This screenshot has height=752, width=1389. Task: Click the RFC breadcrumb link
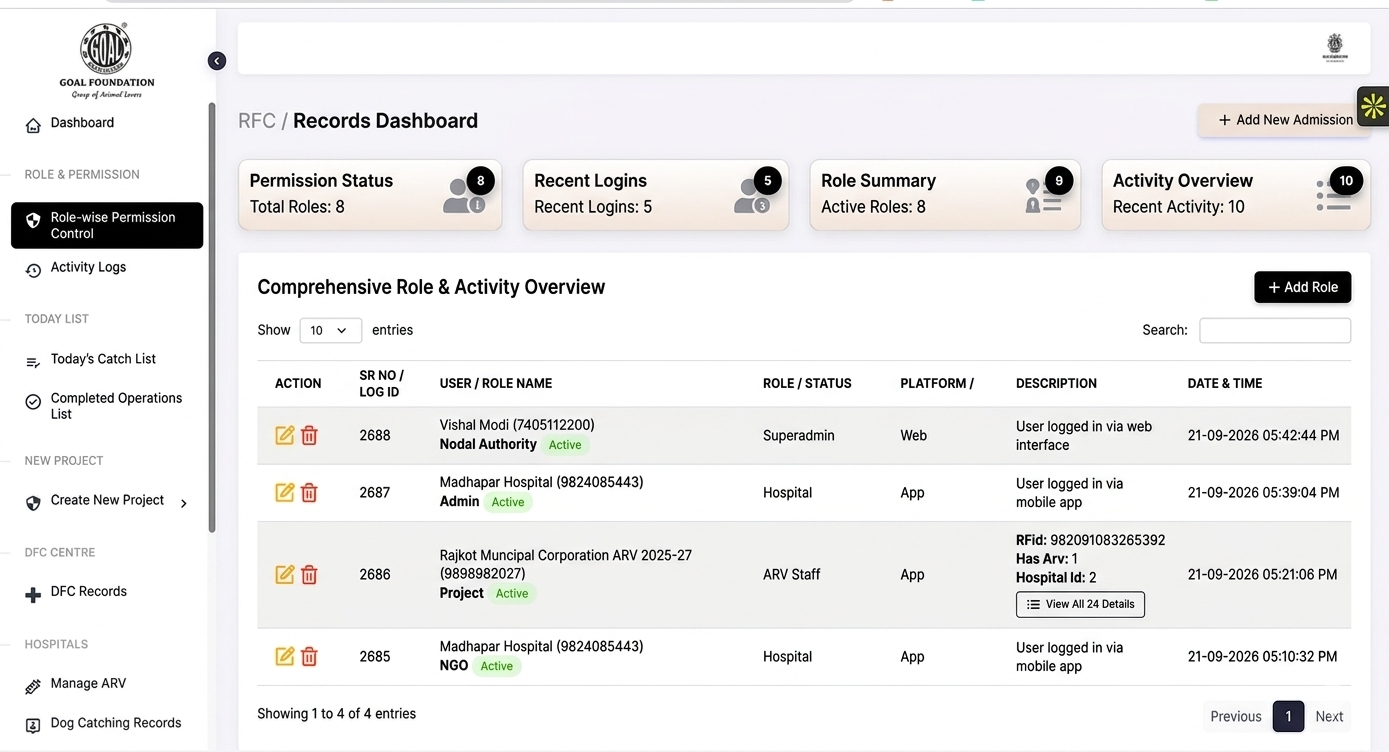[x=257, y=121]
